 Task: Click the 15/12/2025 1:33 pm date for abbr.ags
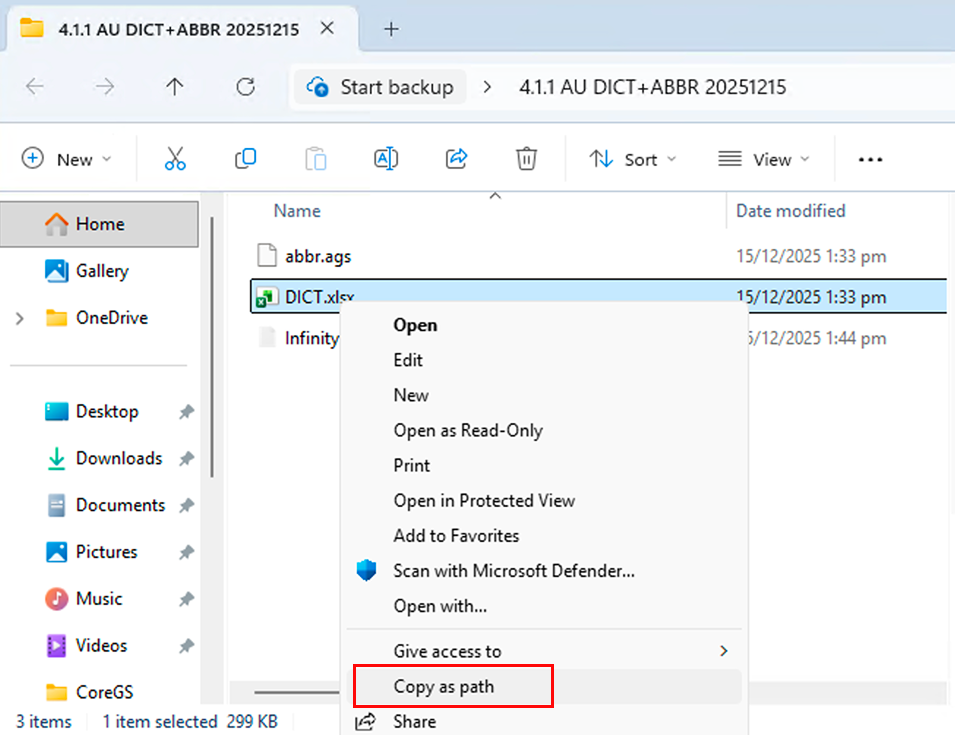(x=811, y=256)
